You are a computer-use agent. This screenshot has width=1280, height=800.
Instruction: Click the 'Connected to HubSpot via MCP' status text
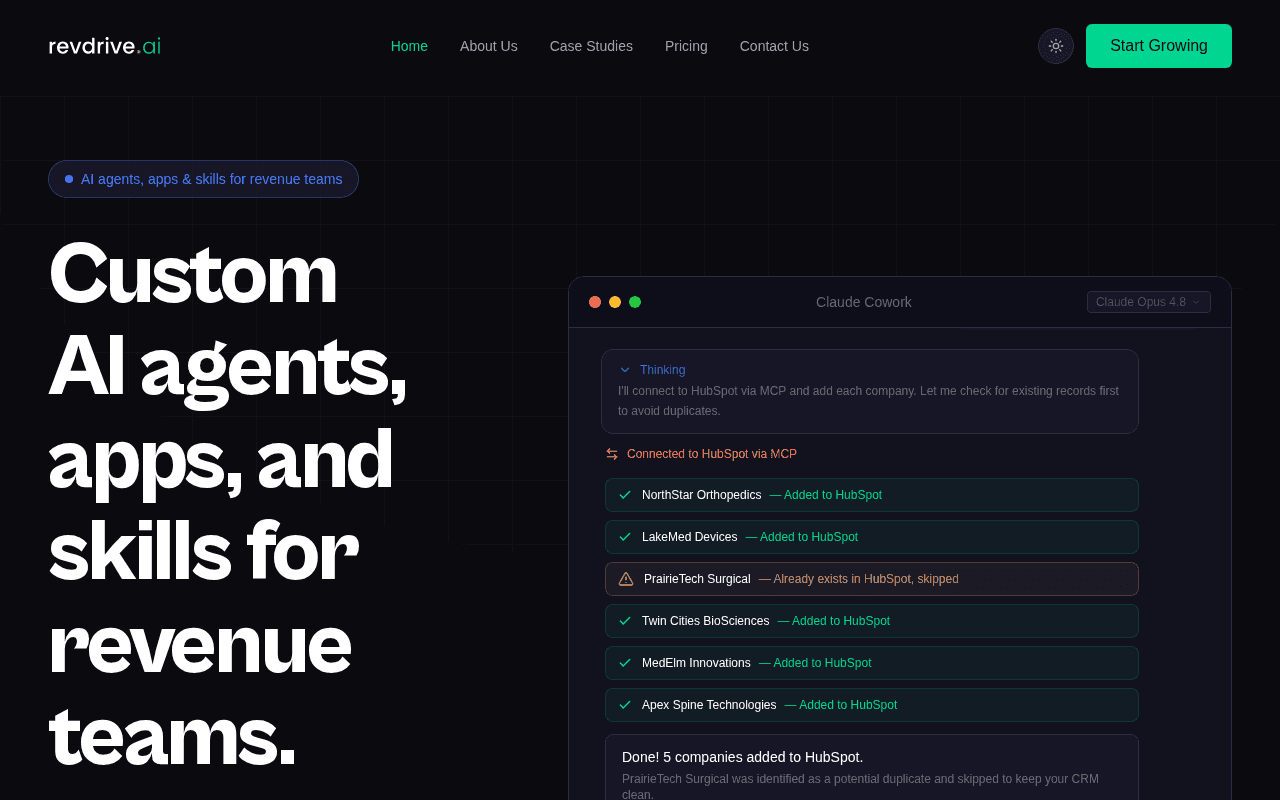pyautogui.click(x=712, y=454)
